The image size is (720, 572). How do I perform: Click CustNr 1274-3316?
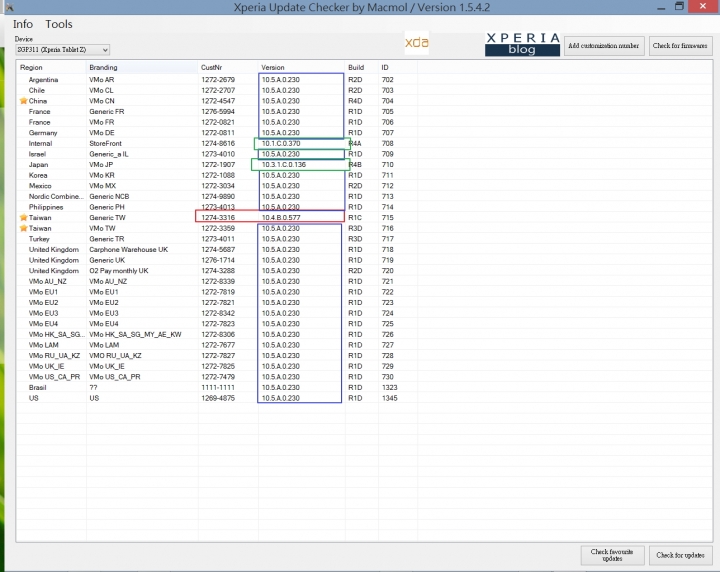pos(218,218)
